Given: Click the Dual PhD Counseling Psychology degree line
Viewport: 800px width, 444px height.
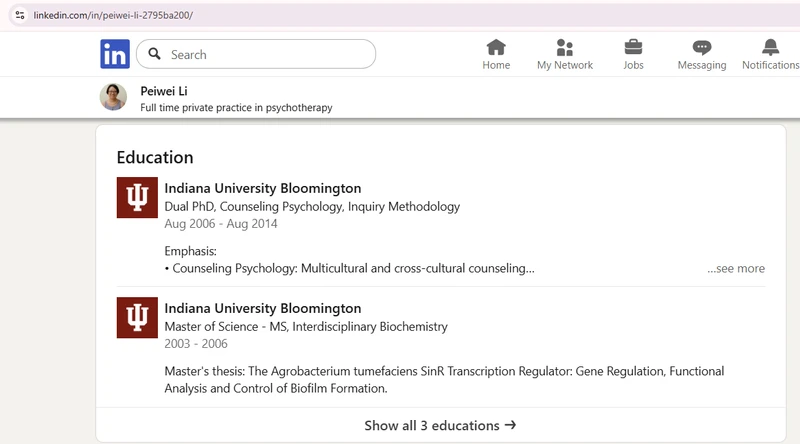Looking at the screenshot, I should 312,207.
